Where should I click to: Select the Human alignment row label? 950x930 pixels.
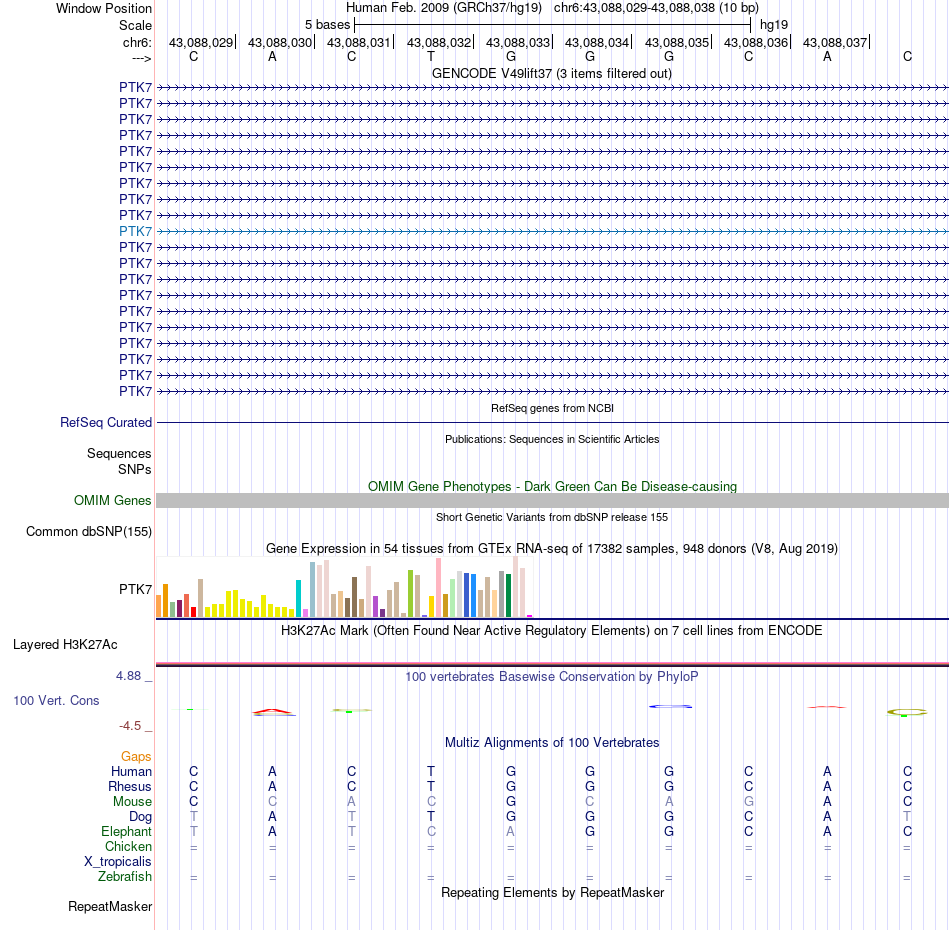click(131, 771)
